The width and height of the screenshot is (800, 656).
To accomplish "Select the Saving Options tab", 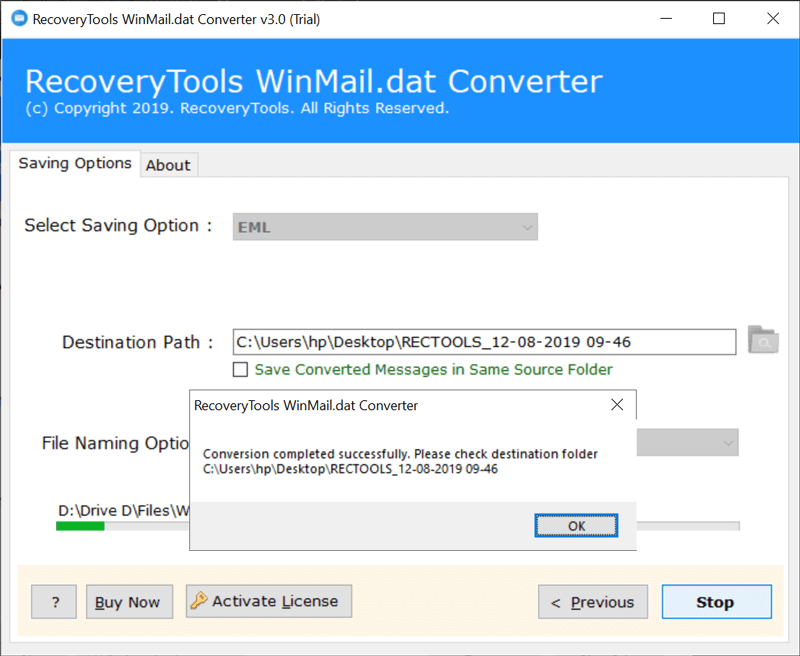I will pyautogui.click(x=75, y=163).
